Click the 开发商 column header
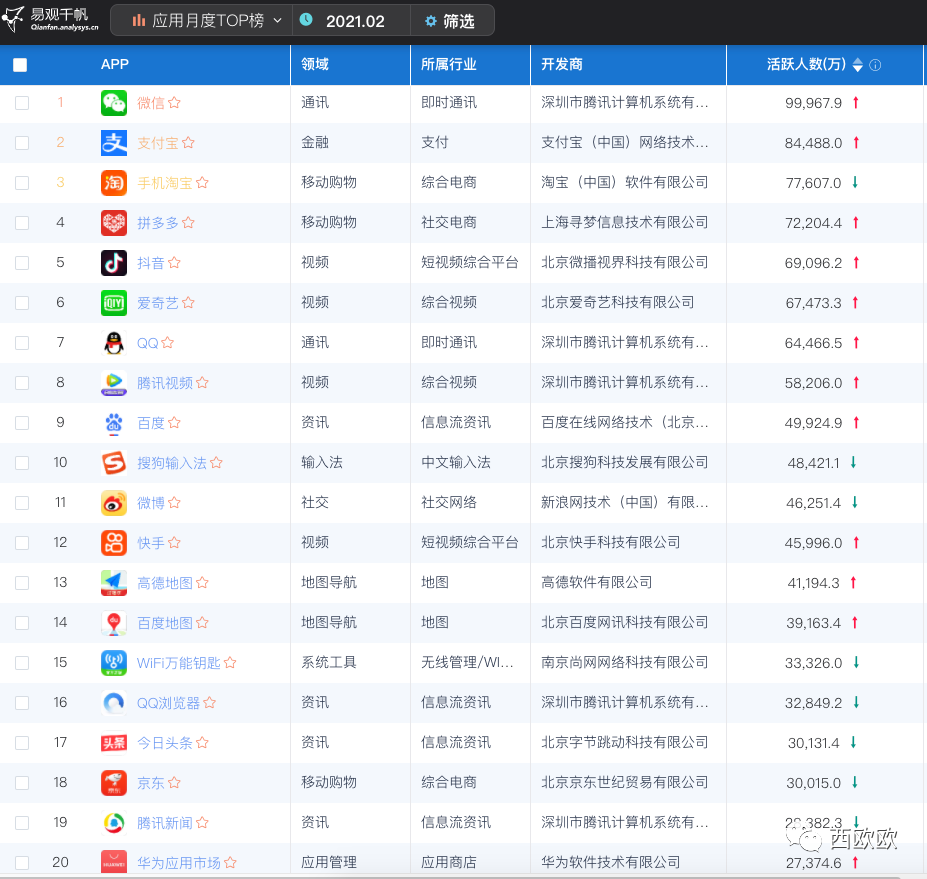The height and width of the screenshot is (879, 927). pos(562,64)
